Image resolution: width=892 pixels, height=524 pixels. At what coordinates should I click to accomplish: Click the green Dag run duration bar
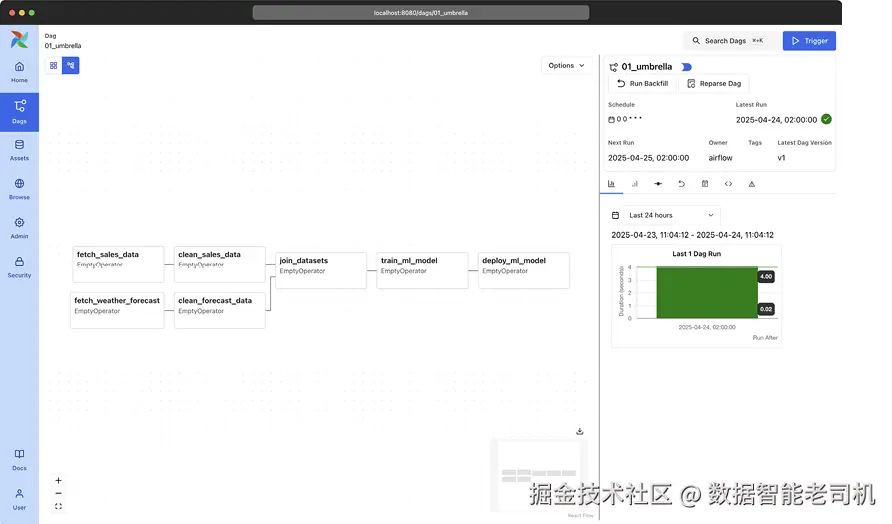707,292
